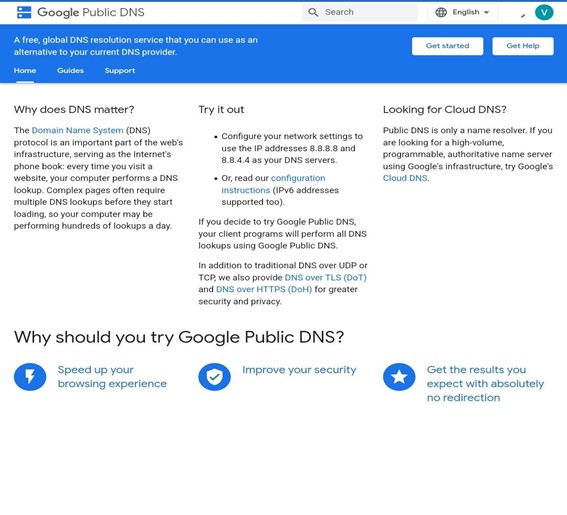Viewport: 567px width, 515px height.
Task: Open the user account avatar V
Action: point(544,13)
